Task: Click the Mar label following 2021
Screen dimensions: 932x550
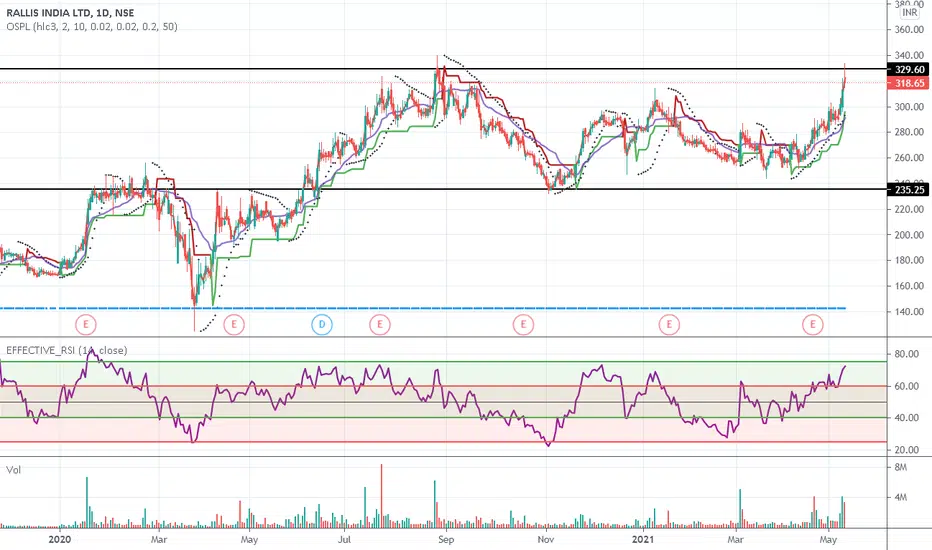Action: (x=735, y=539)
